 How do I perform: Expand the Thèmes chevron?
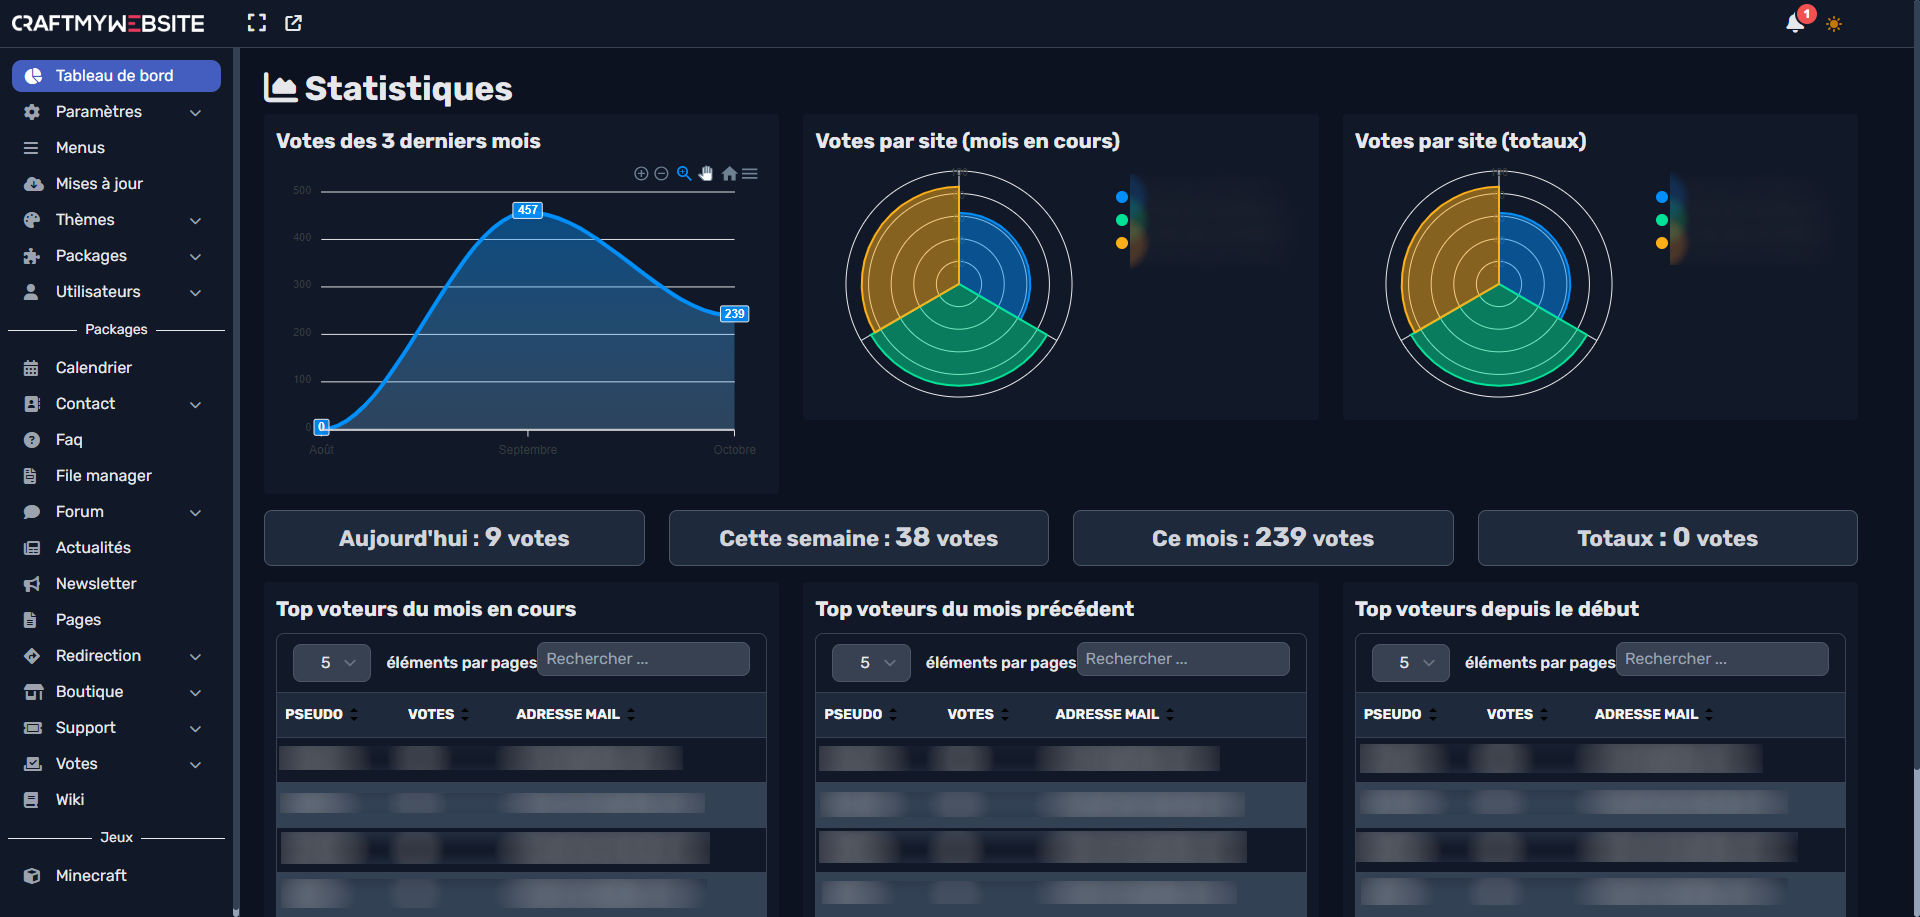click(196, 220)
